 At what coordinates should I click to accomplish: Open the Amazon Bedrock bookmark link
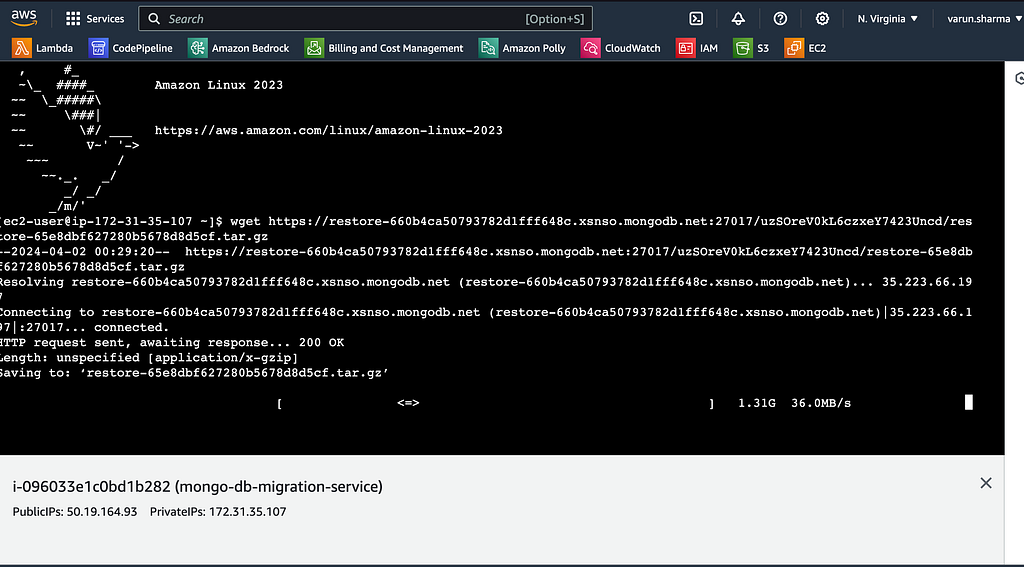click(x=250, y=48)
